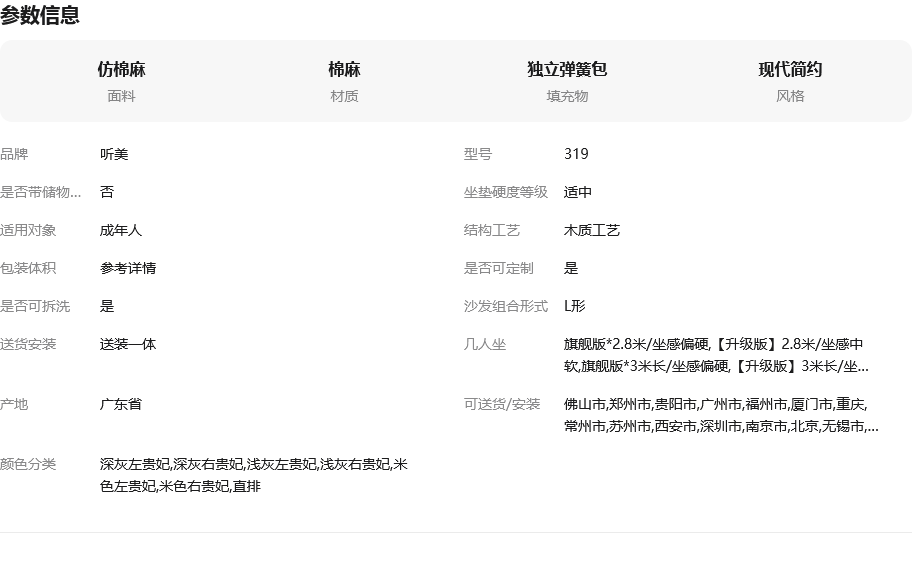
Task: Expand the truncated deliverable cities list
Action: (721, 415)
